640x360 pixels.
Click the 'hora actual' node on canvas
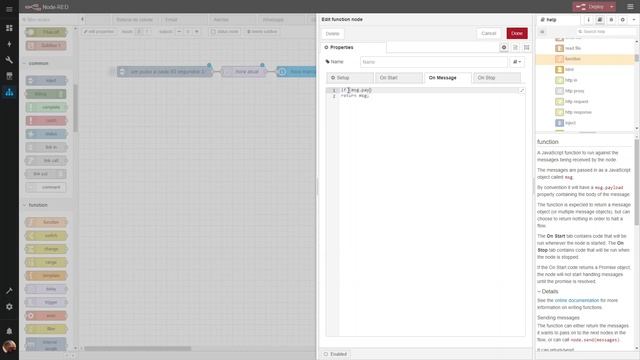click(x=244, y=71)
